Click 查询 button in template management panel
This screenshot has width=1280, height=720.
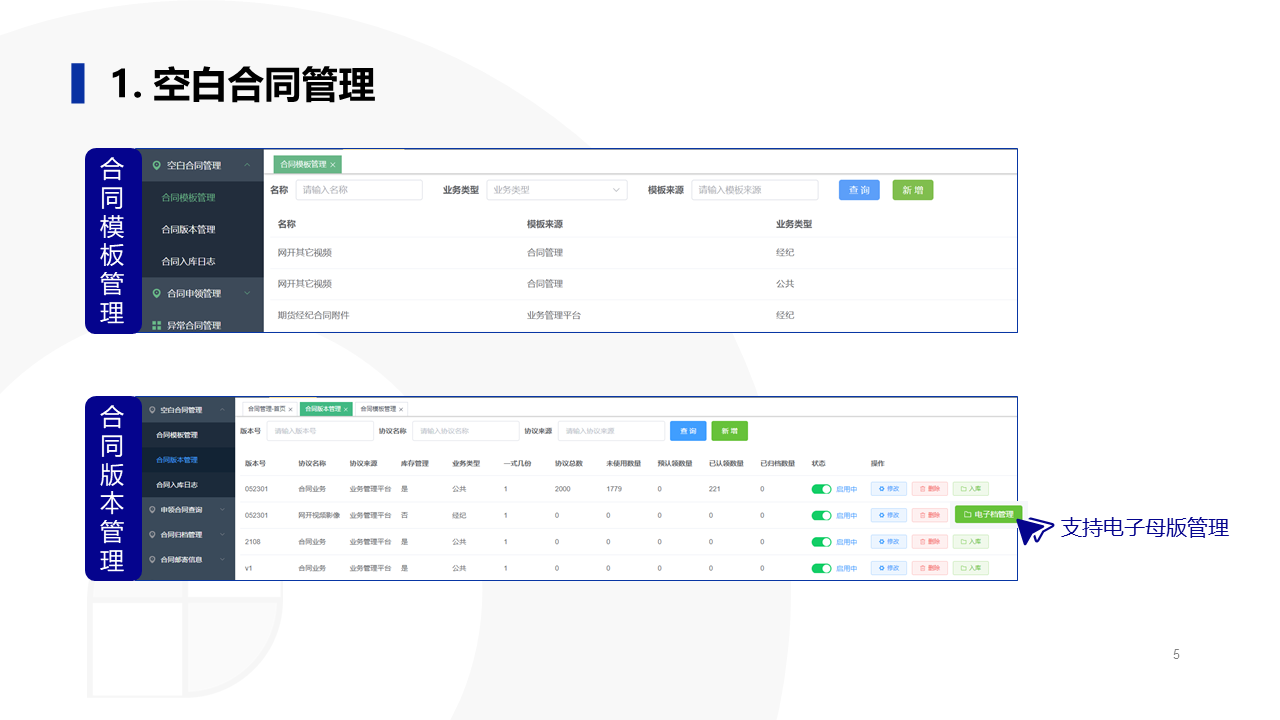[x=859, y=190]
